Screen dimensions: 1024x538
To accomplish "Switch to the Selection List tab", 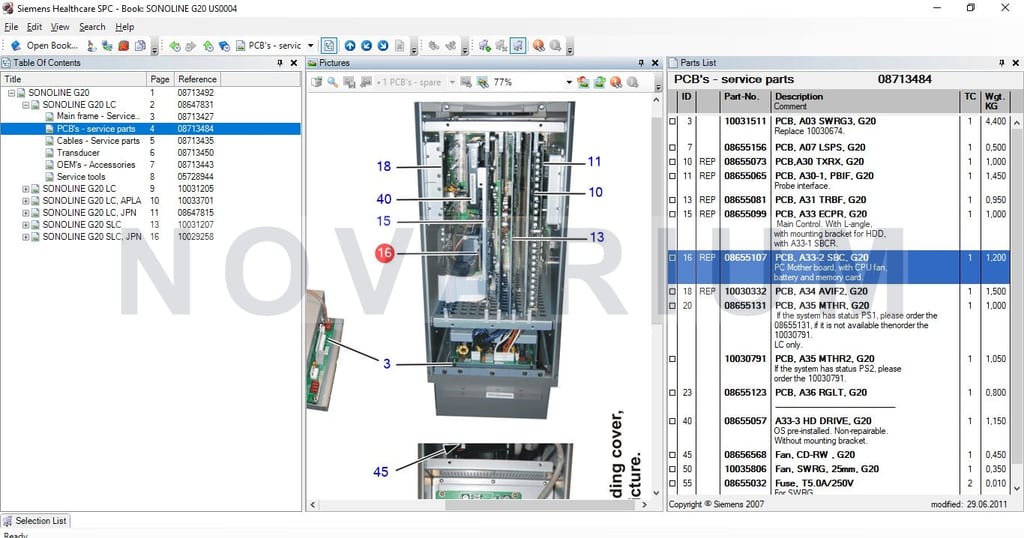I will click(35, 521).
